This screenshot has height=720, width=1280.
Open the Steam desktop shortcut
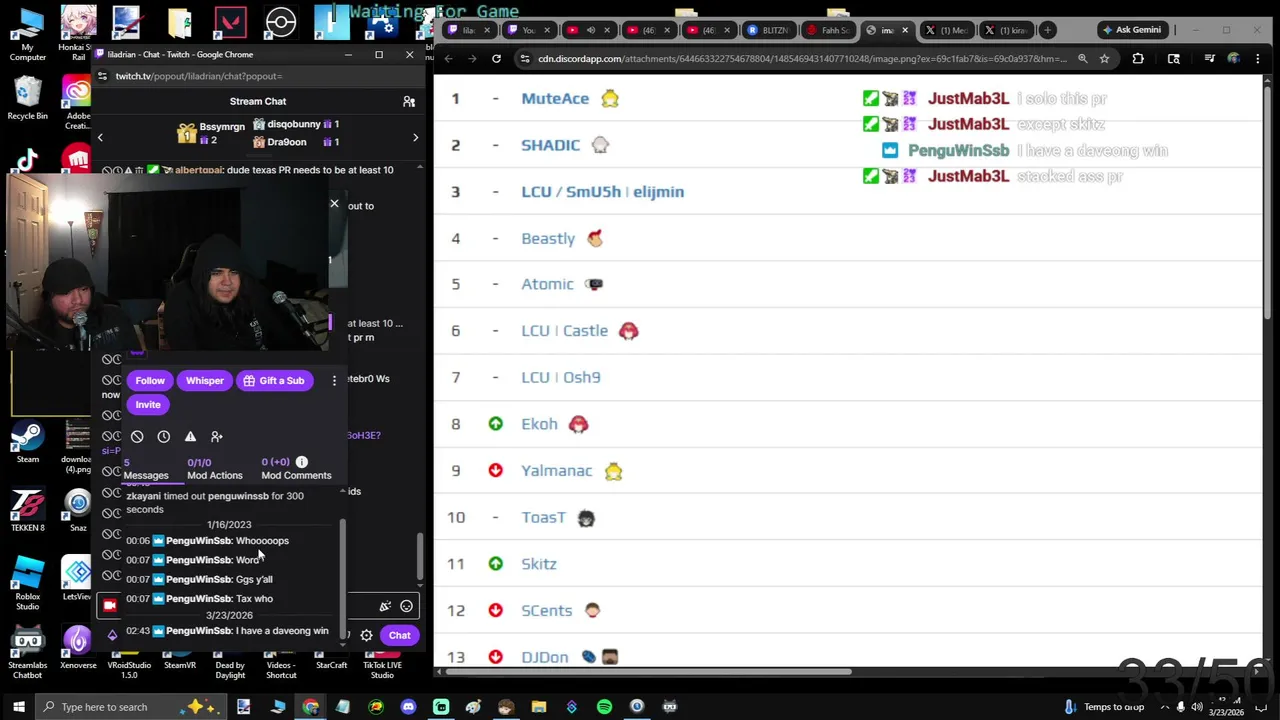click(x=28, y=442)
